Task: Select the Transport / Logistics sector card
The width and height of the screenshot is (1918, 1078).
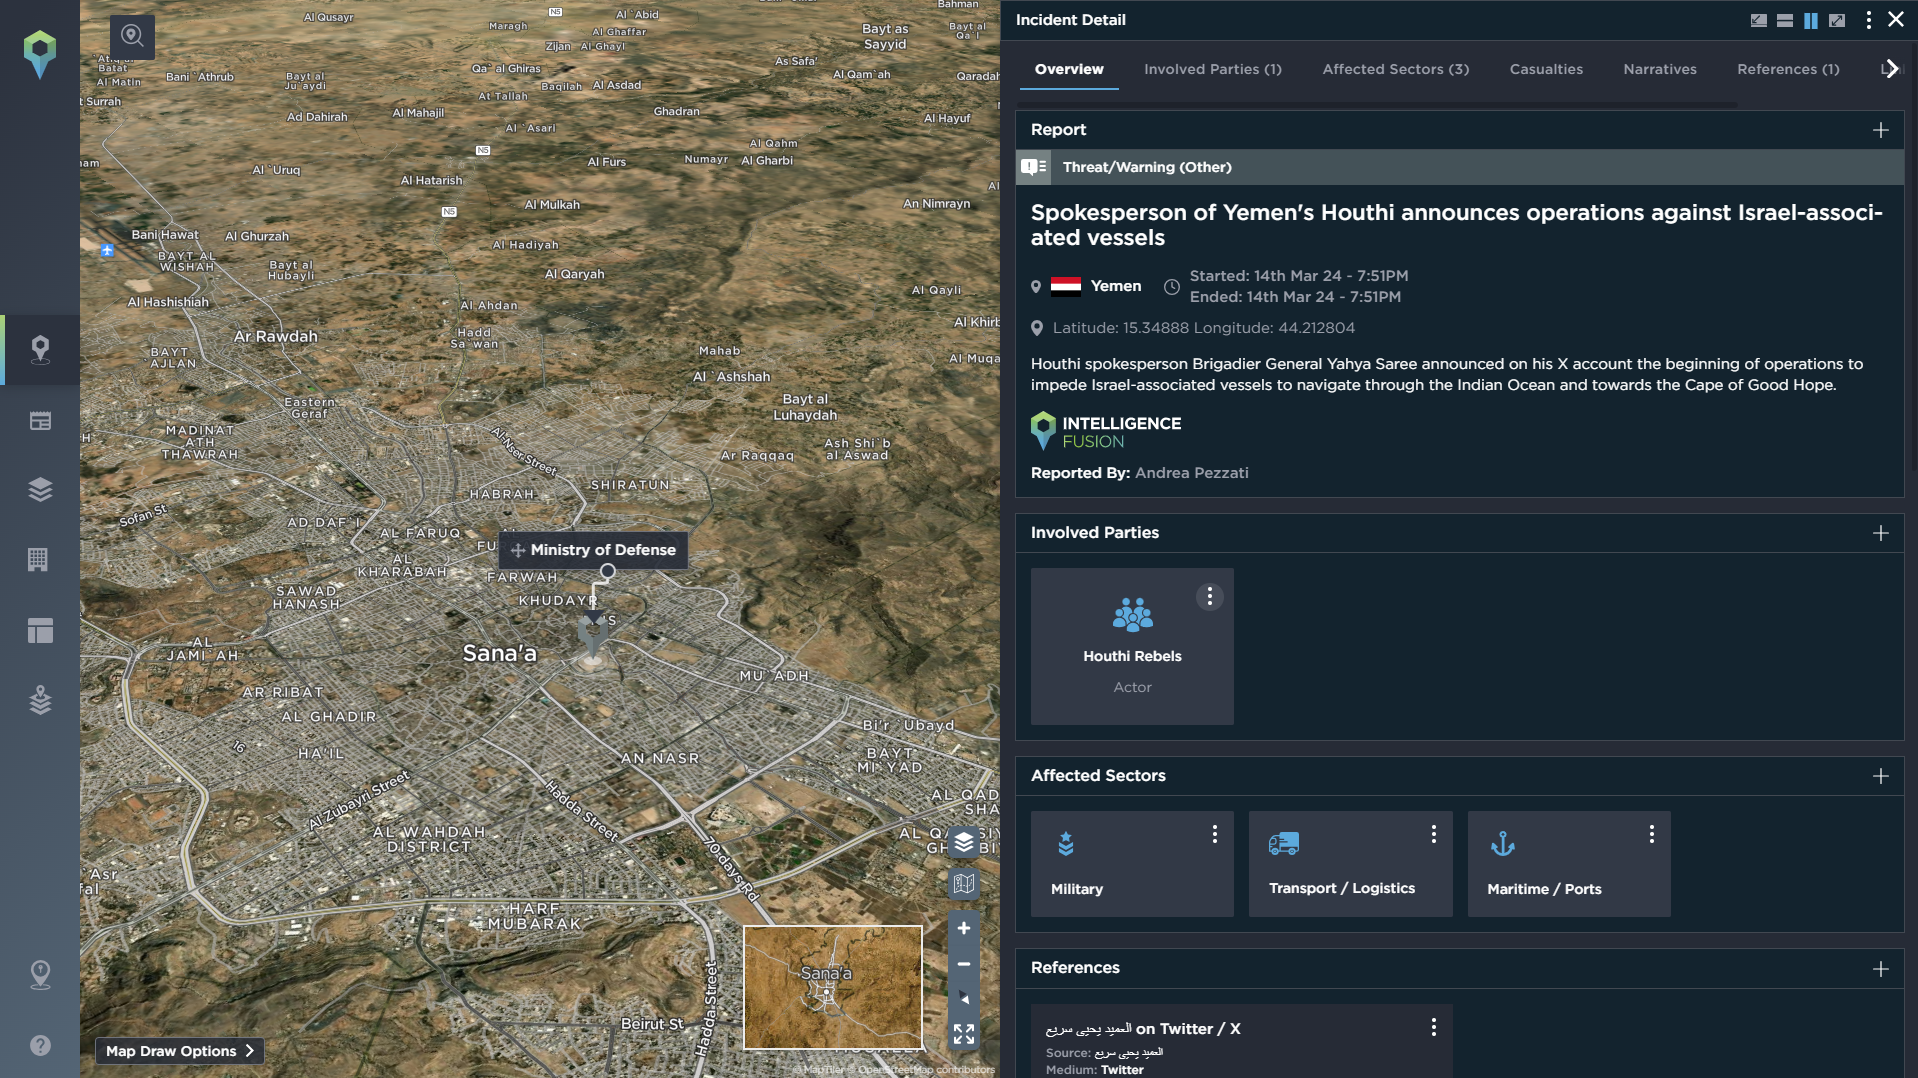Action: click(1350, 864)
